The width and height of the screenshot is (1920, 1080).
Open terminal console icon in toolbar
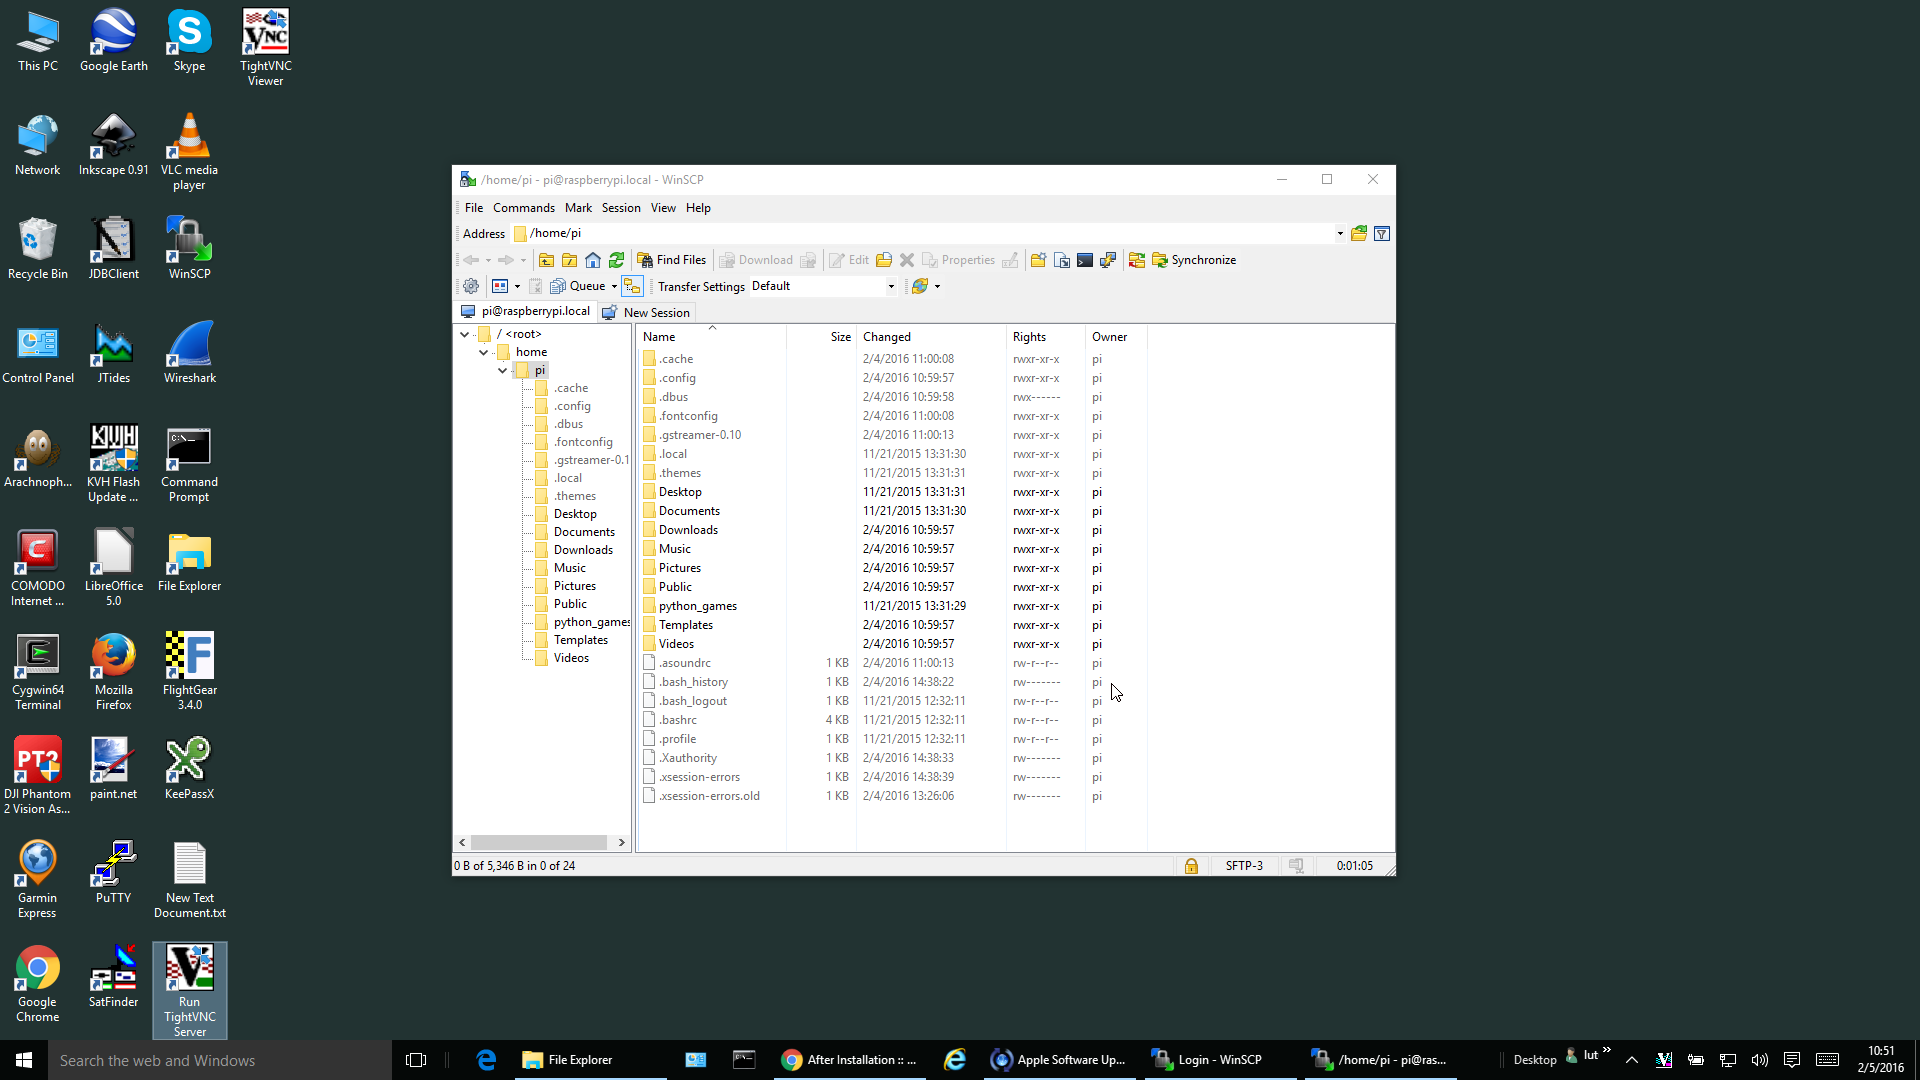(x=1085, y=260)
